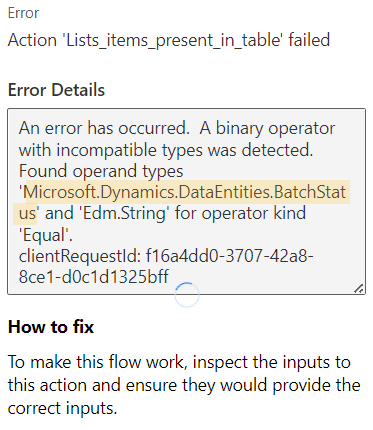Click the 'correct inputs.' final line
The width and height of the screenshot is (373, 430).
(63, 408)
